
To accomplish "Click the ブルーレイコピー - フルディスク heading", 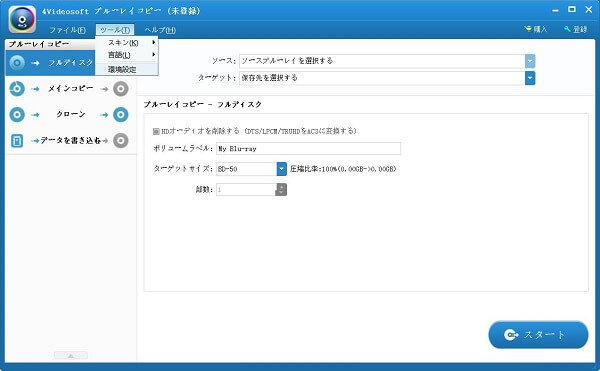I will tap(202, 104).
